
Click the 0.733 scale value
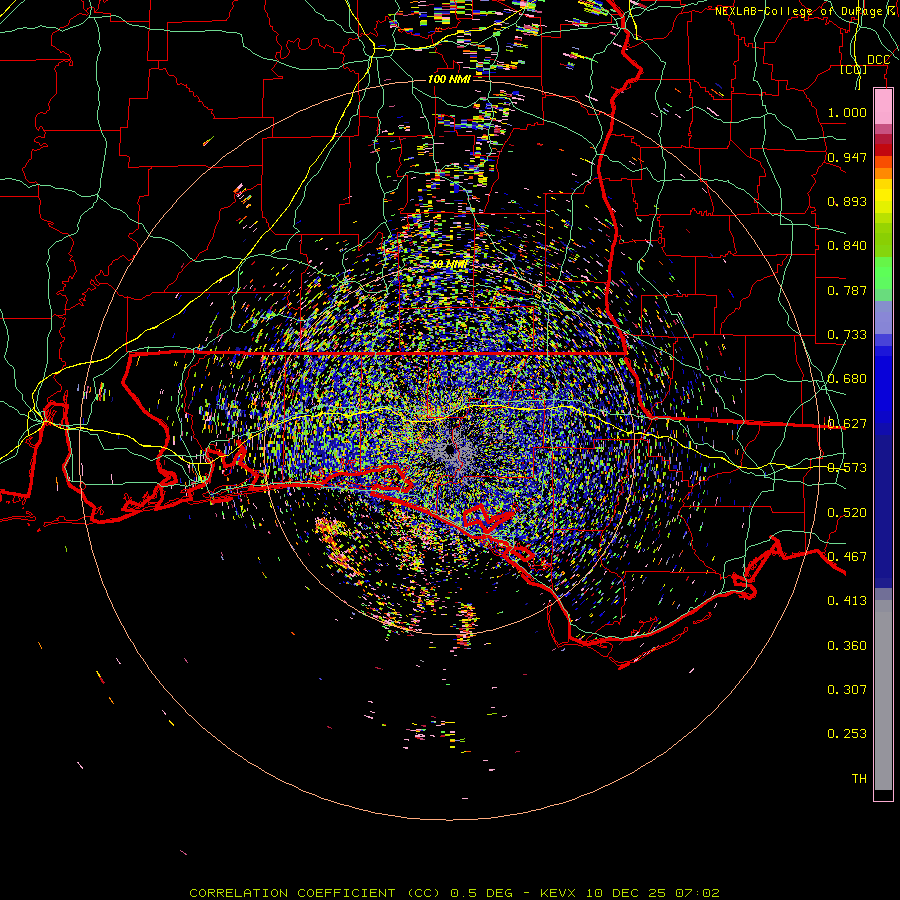click(x=847, y=335)
